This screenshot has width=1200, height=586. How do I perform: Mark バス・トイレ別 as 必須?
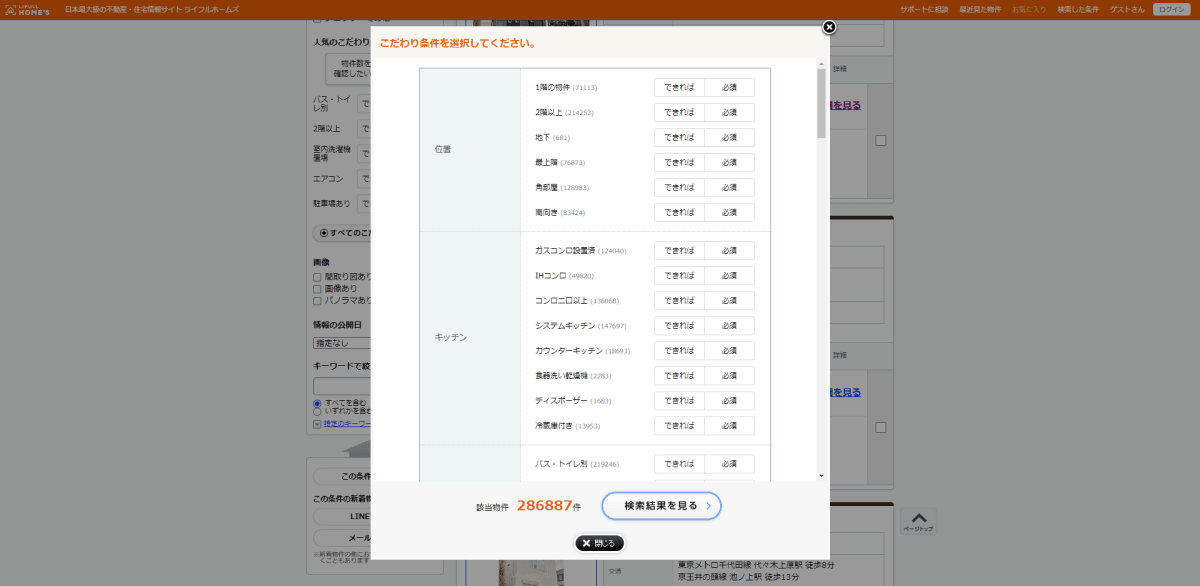pos(730,464)
